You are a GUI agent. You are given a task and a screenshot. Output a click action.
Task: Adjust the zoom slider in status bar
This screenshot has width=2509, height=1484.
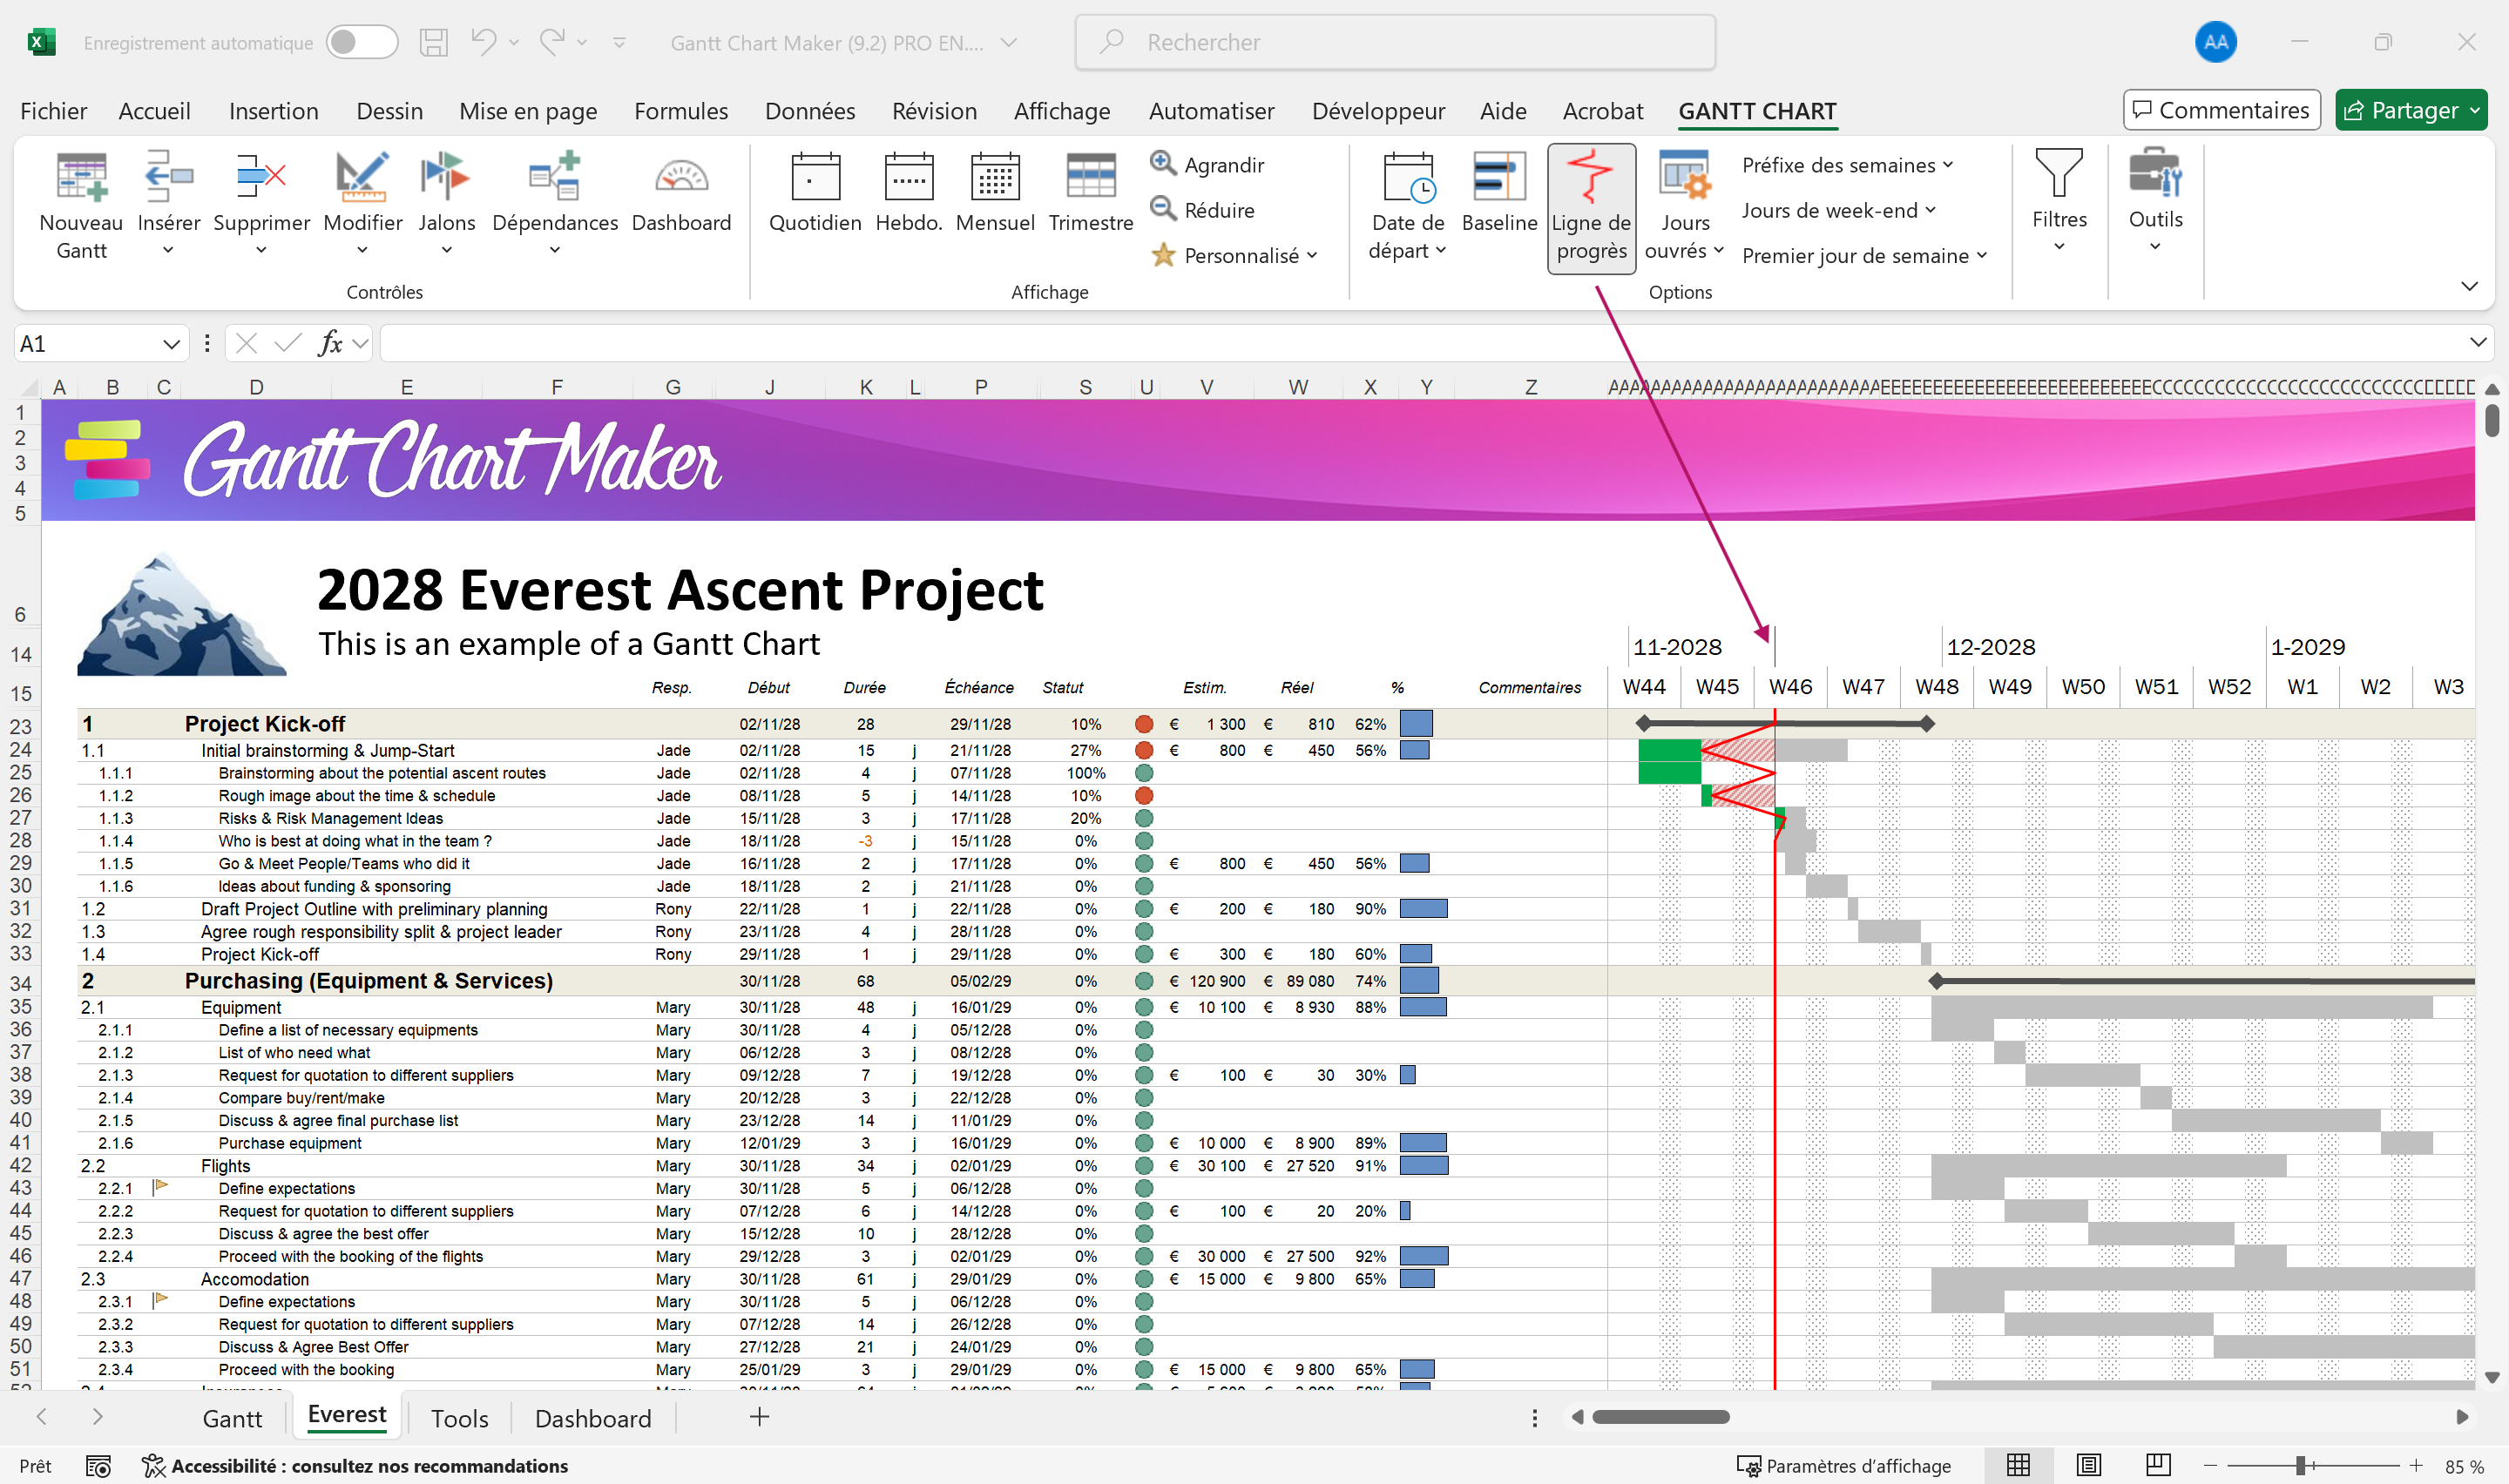[x=2300, y=1466]
